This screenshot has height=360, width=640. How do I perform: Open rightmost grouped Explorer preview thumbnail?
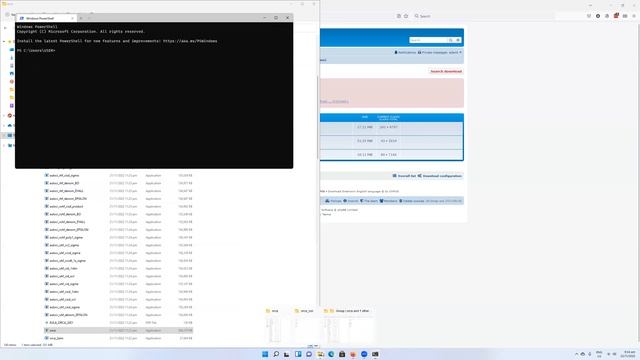pos(348,325)
